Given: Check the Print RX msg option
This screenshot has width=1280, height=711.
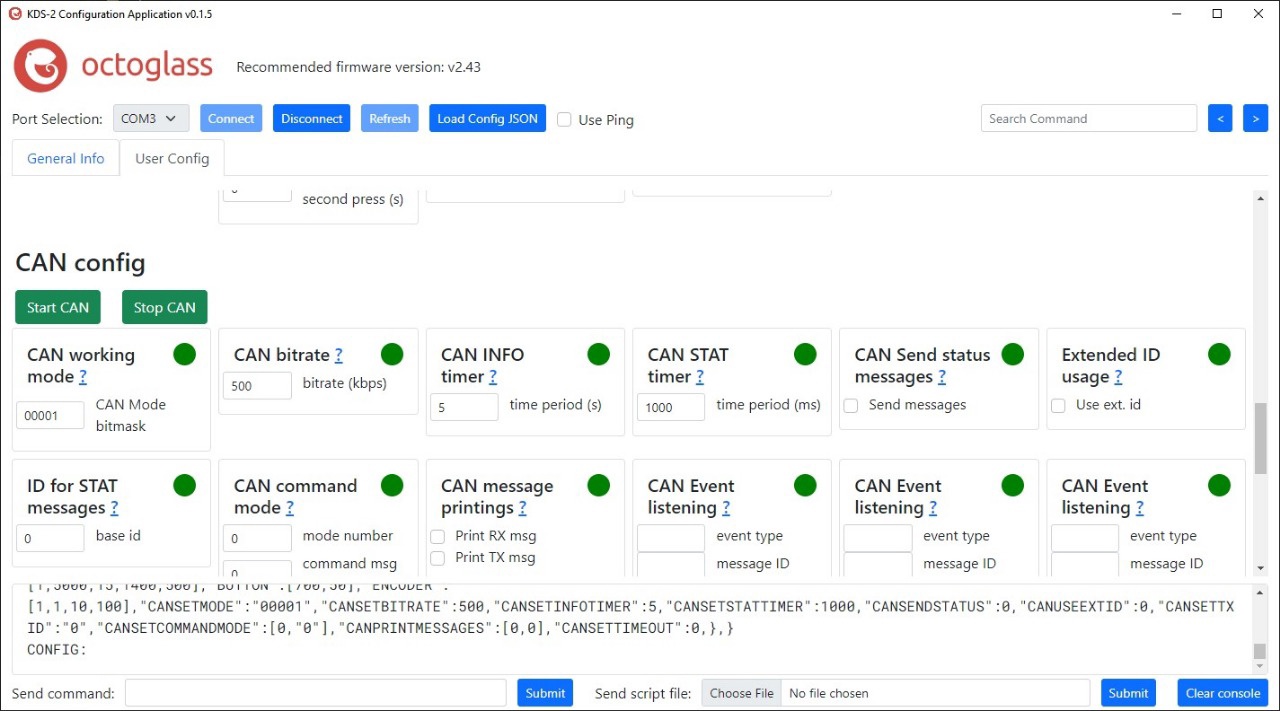Looking at the screenshot, I should [x=437, y=536].
